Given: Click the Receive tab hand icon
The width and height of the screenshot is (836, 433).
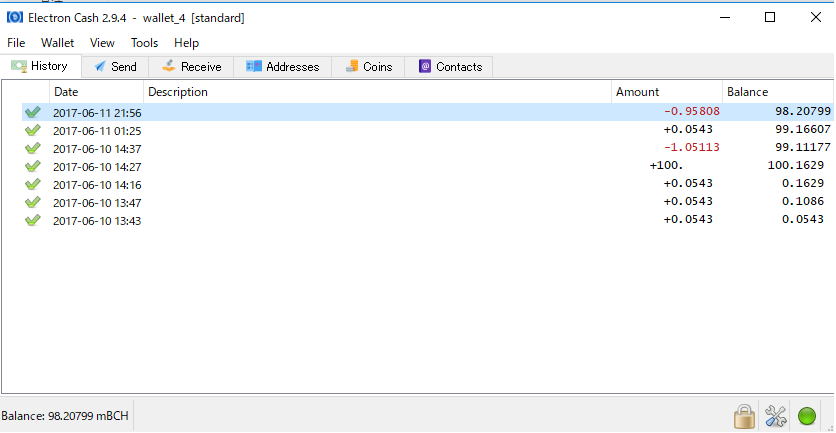Looking at the screenshot, I should tap(168, 66).
